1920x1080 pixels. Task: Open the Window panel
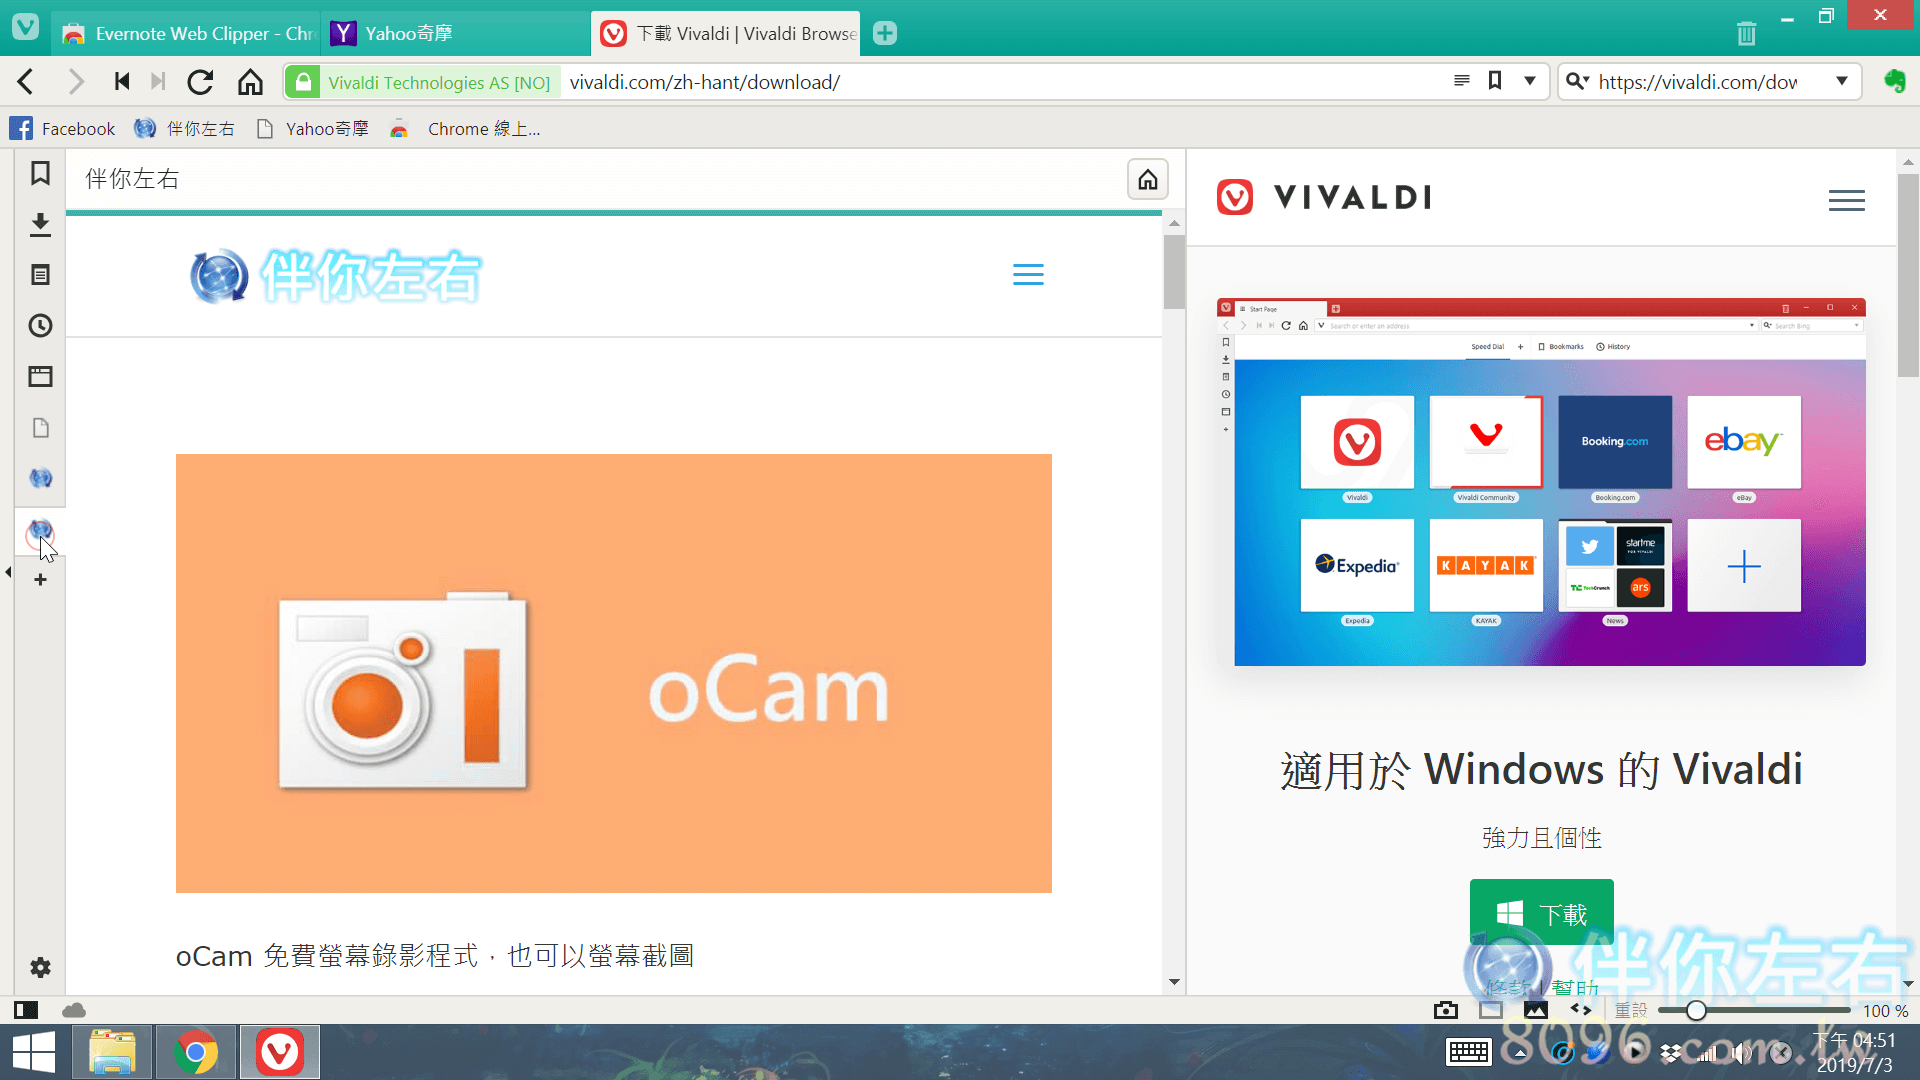pyautogui.click(x=40, y=377)
